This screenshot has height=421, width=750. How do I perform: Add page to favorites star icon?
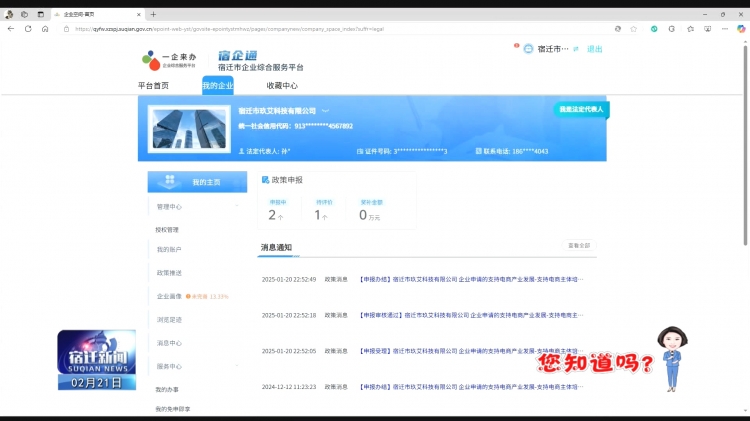pyautogui.click(x=634, y=29)
